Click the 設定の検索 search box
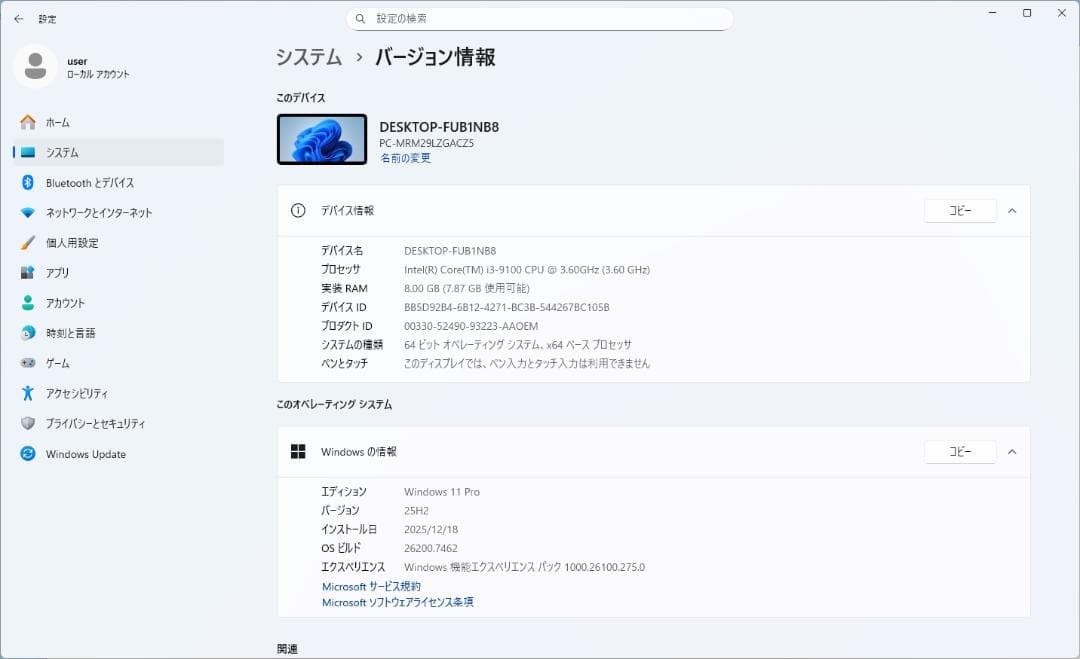Viewport: 1080px width, 659px height. pos(540,18)
